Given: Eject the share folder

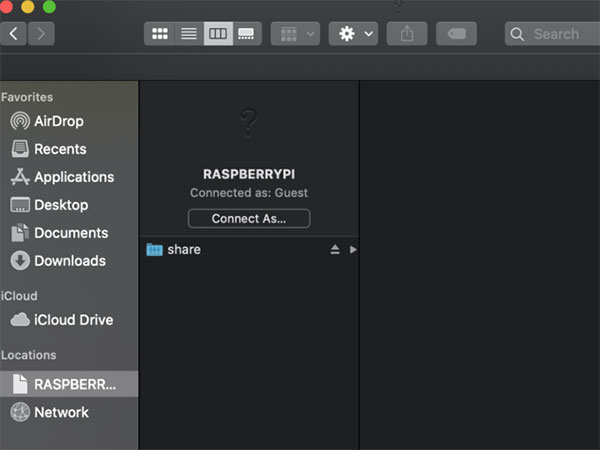Looking at the screenshot, I should click(x=335, y=250).
